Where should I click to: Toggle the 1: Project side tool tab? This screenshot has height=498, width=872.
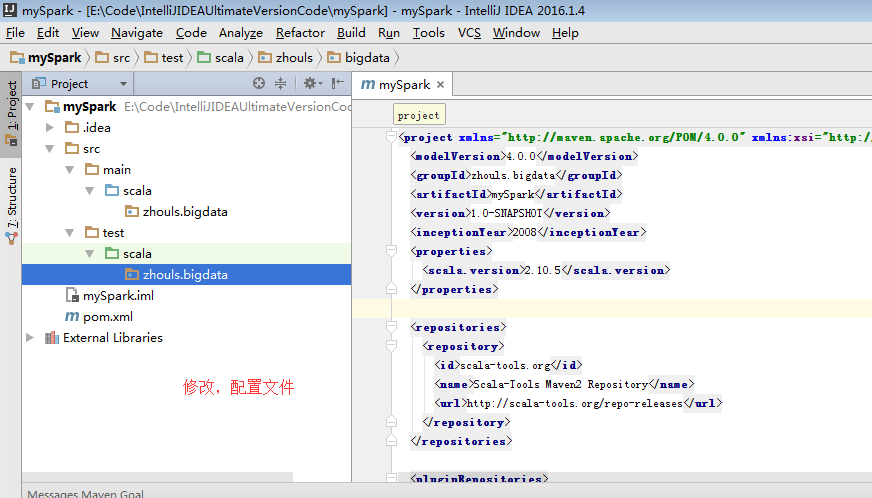pyautogui.click(x=11, y=113)
